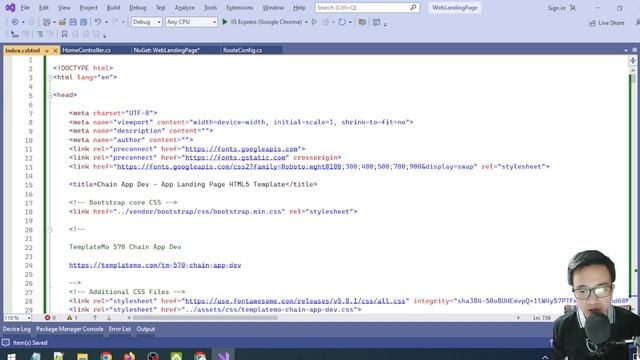Click the Undo arrow icon

tap(98, 22)
